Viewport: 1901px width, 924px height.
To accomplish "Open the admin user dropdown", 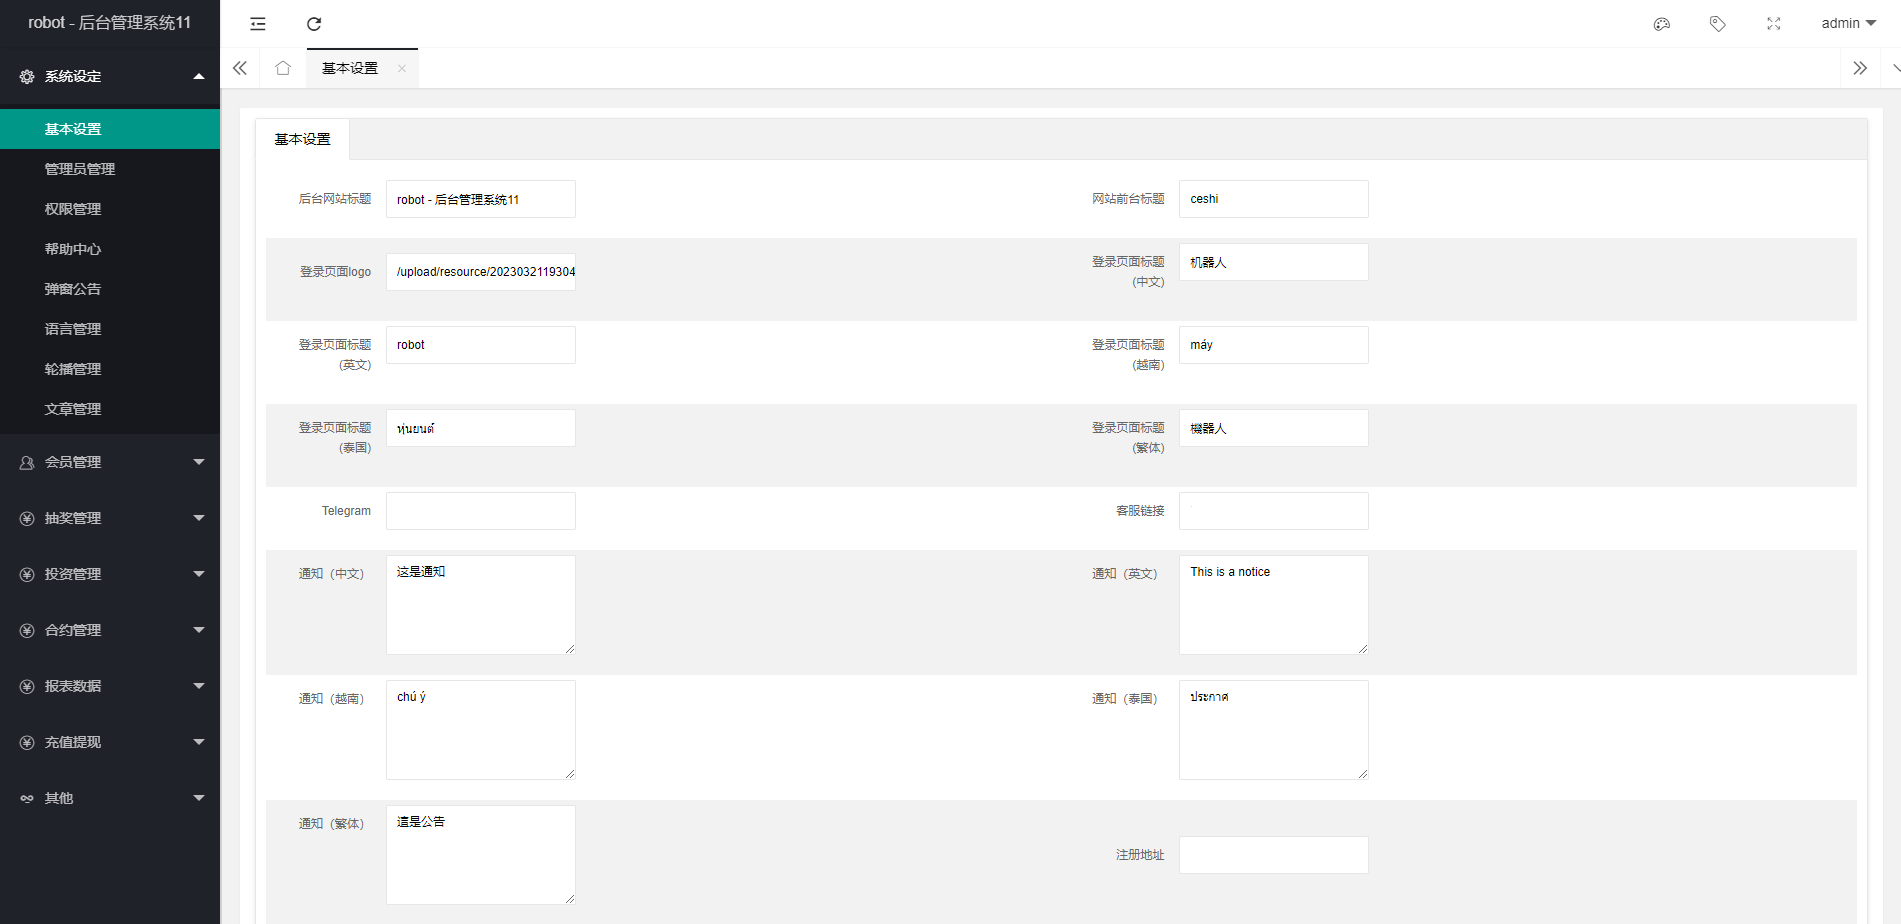I will 1848,23.
